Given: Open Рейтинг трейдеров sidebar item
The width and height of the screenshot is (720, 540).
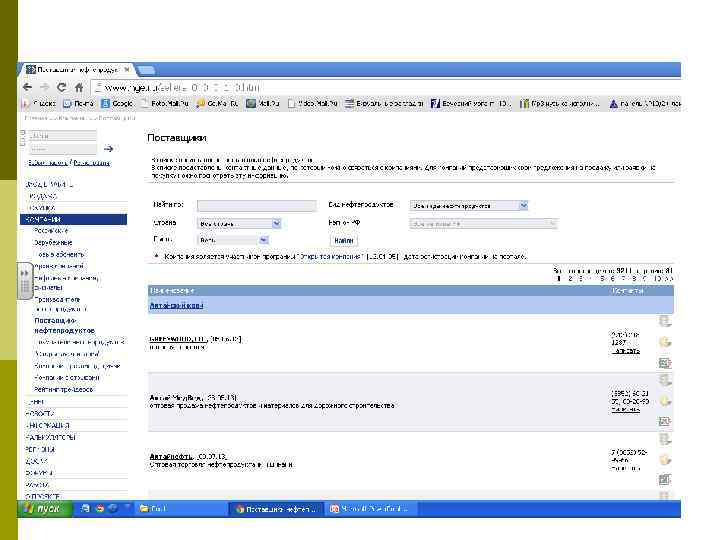Looking at the screenshot, I should tap(63, 389).
